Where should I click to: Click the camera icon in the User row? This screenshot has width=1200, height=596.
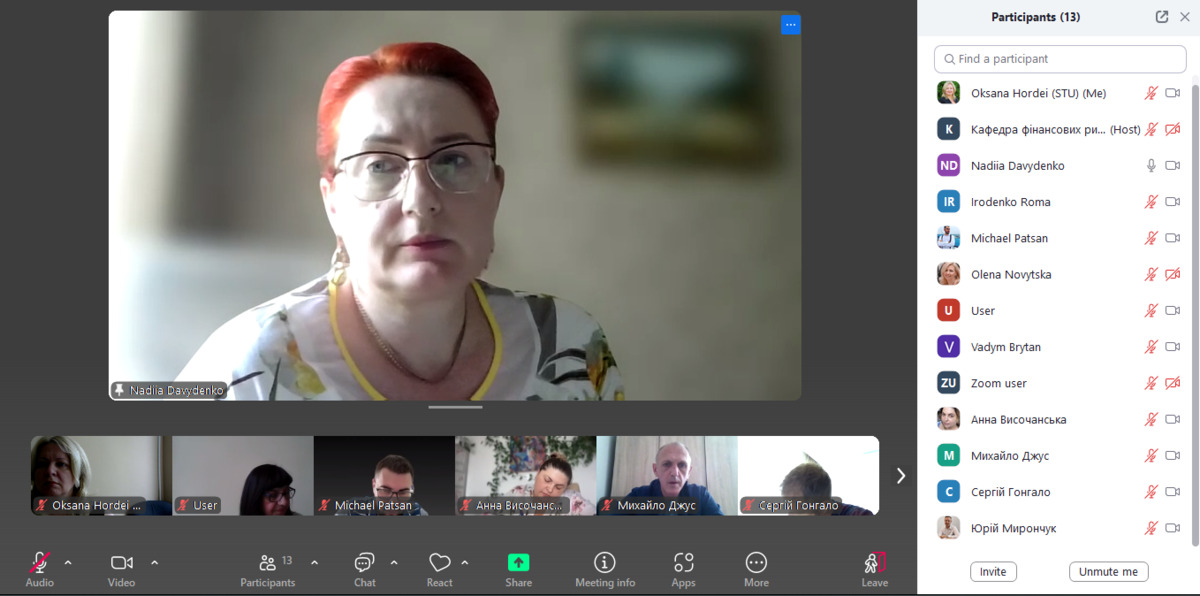coord(1173,311)
